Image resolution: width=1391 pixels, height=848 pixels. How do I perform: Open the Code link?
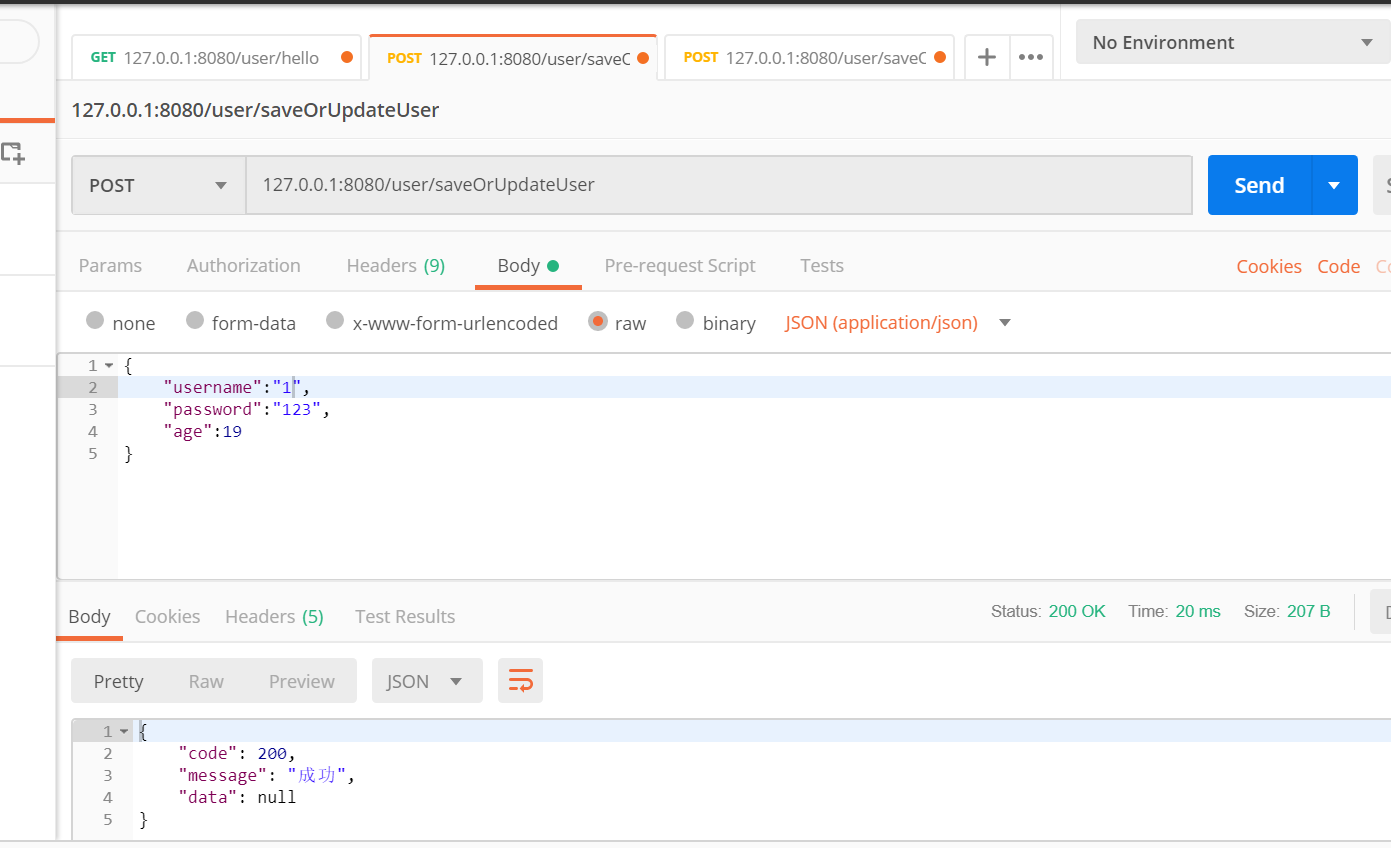pyautogui.click(x=1338, y=266)
